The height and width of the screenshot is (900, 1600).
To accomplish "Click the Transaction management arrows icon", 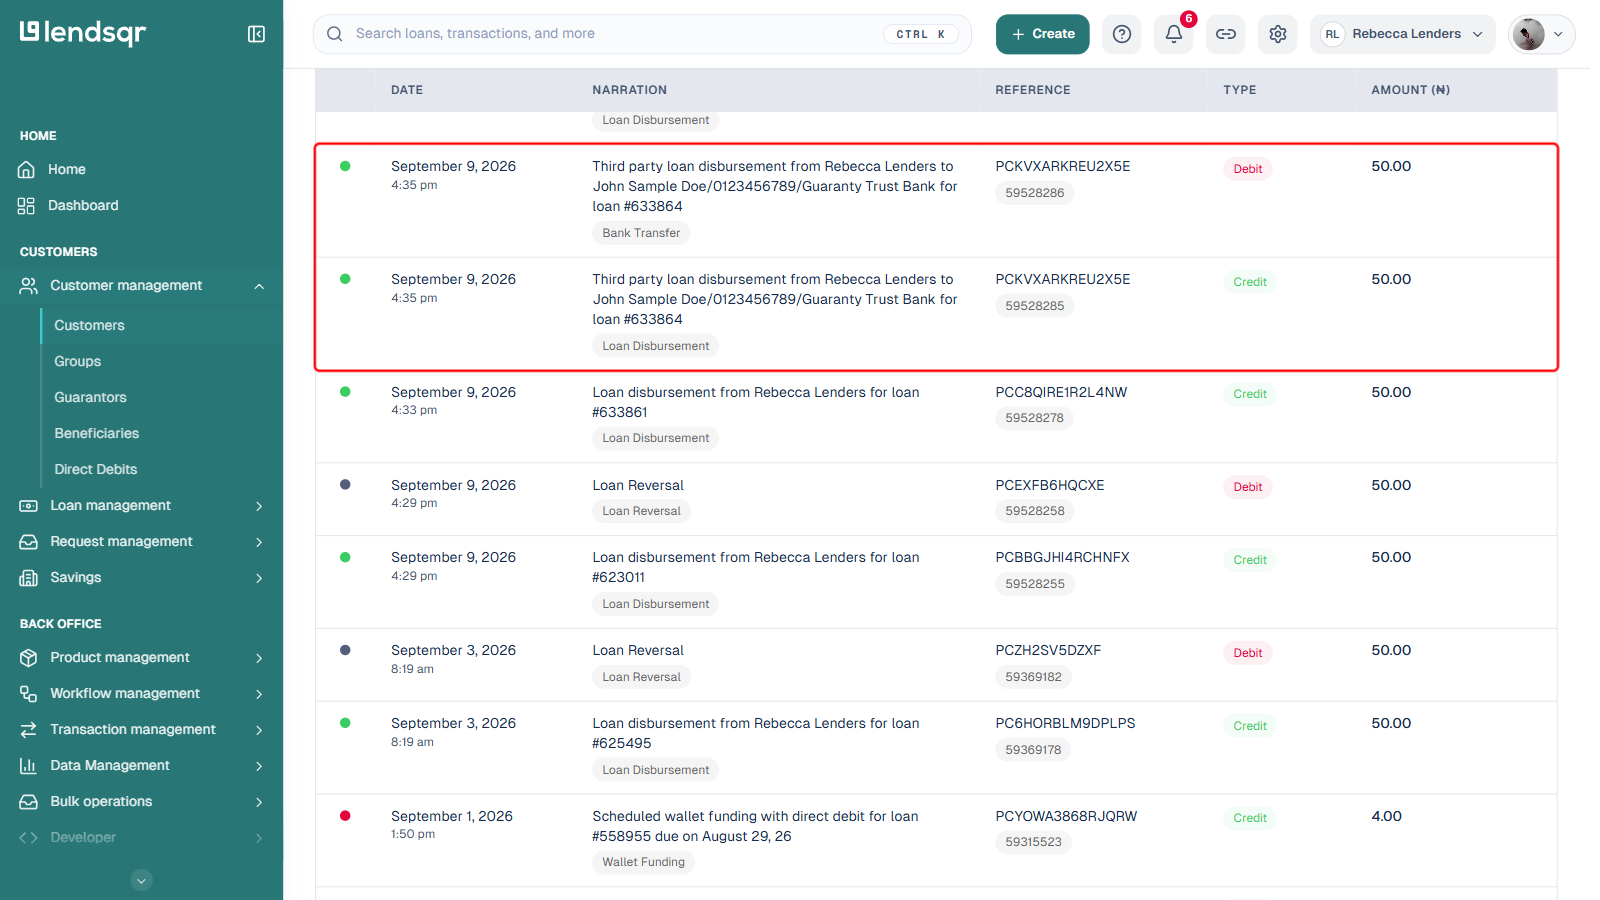I will coord(28,730).
